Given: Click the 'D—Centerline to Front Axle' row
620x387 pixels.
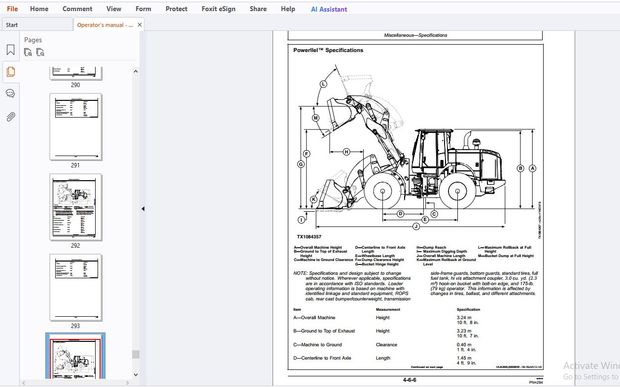Looking at the screenshot, I should 415,361.
